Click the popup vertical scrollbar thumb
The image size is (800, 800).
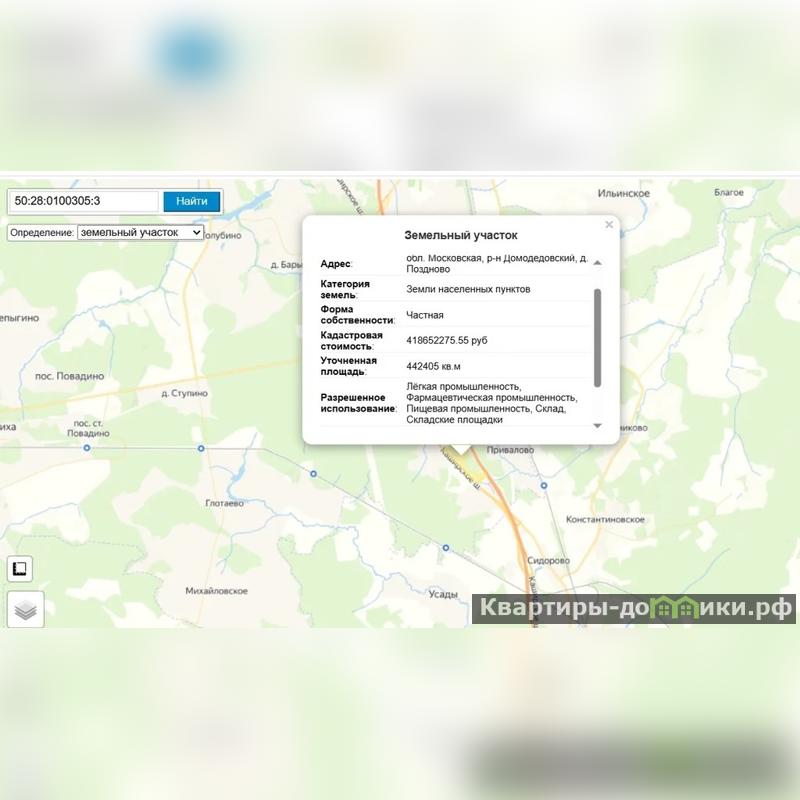[x=597, y=338]
